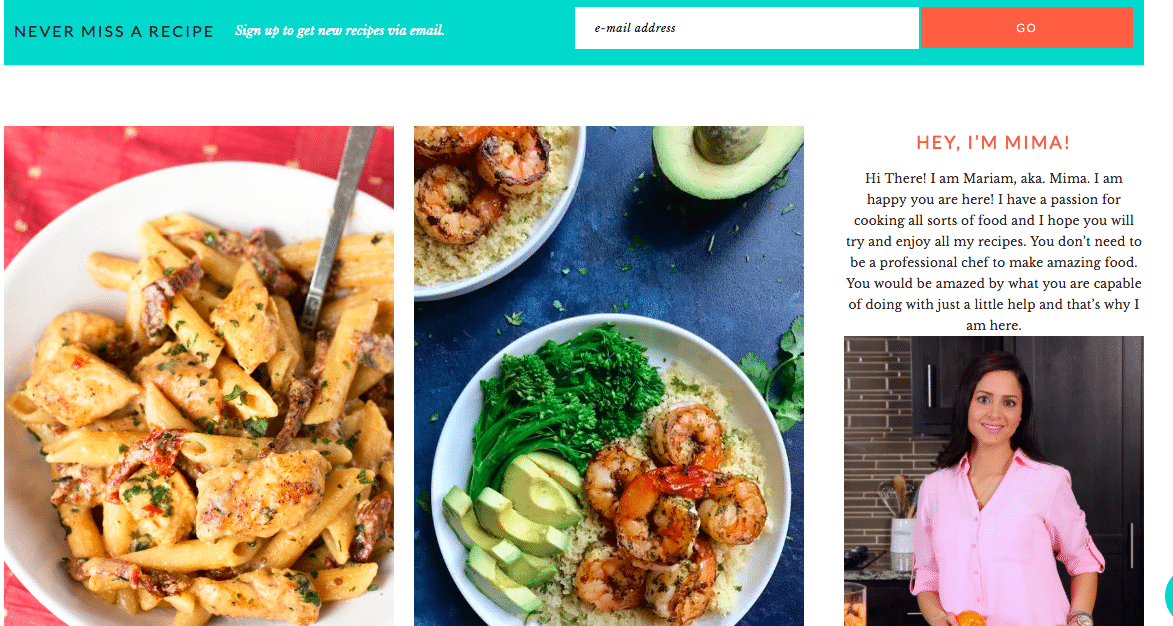Click Mima's portrait photo in the pink shirt

(993, 481)
